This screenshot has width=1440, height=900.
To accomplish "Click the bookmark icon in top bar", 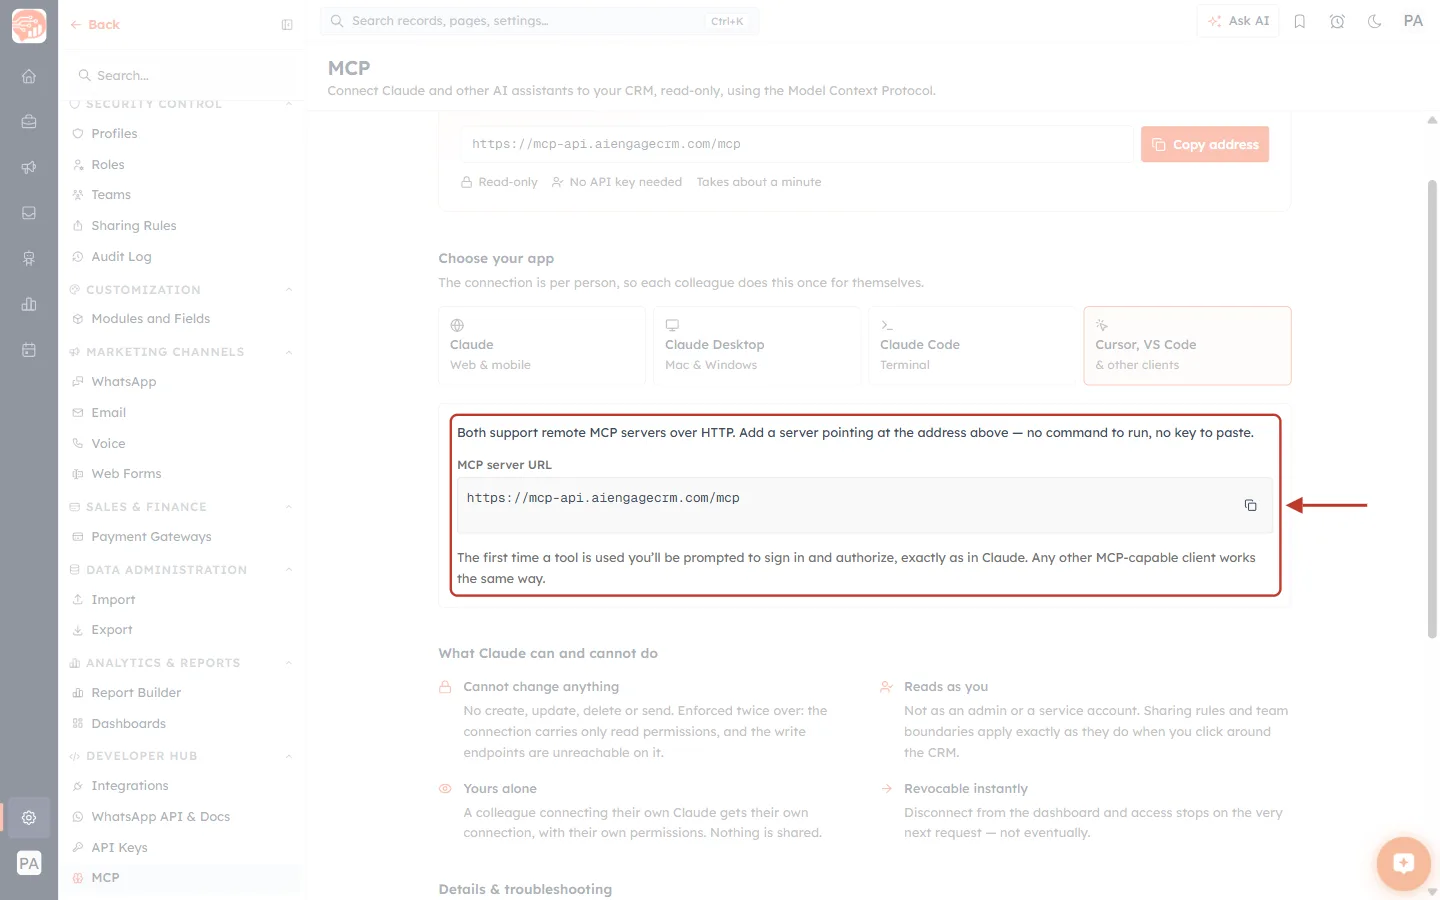I will 1300,21.
